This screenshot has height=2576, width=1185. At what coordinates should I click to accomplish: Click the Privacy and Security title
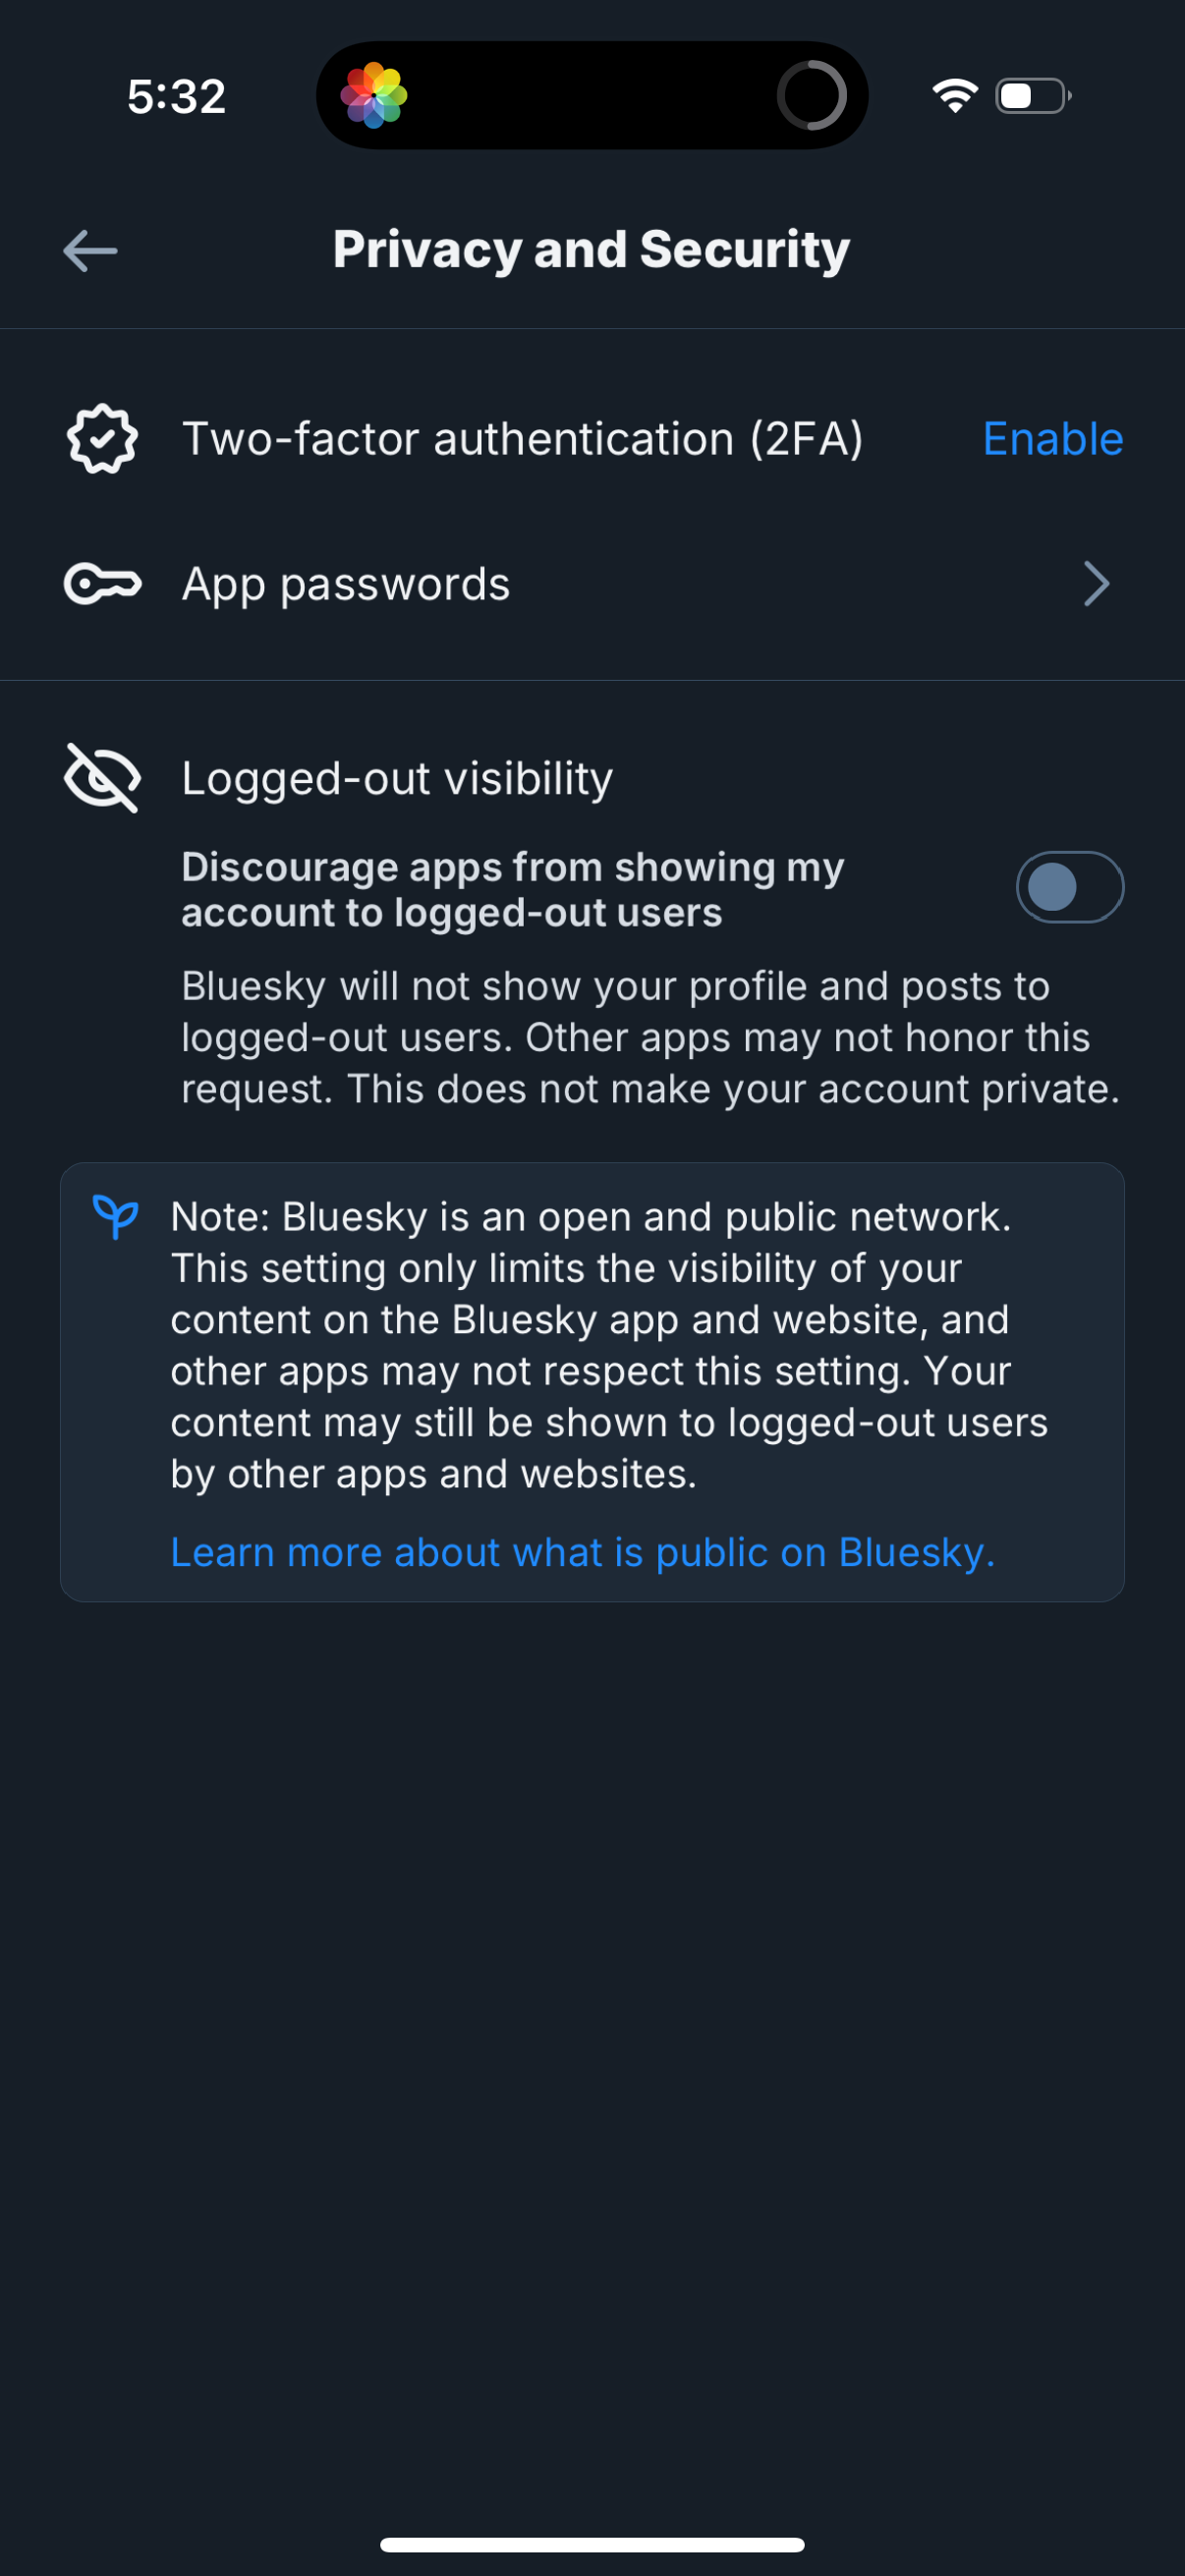pos(591,249)
